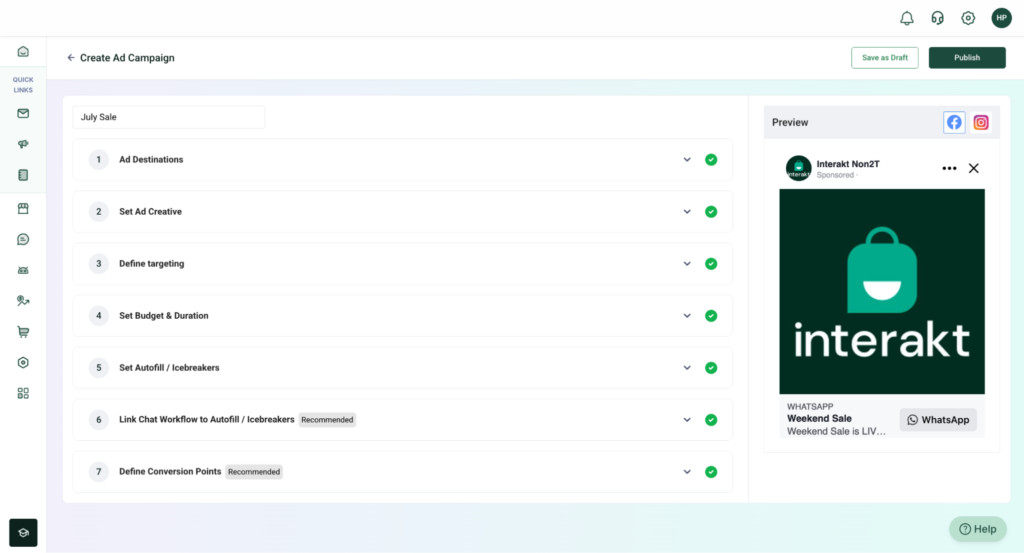Open the graduation cap learning icon
The image size is (1024, 553).
pos(23,533)
